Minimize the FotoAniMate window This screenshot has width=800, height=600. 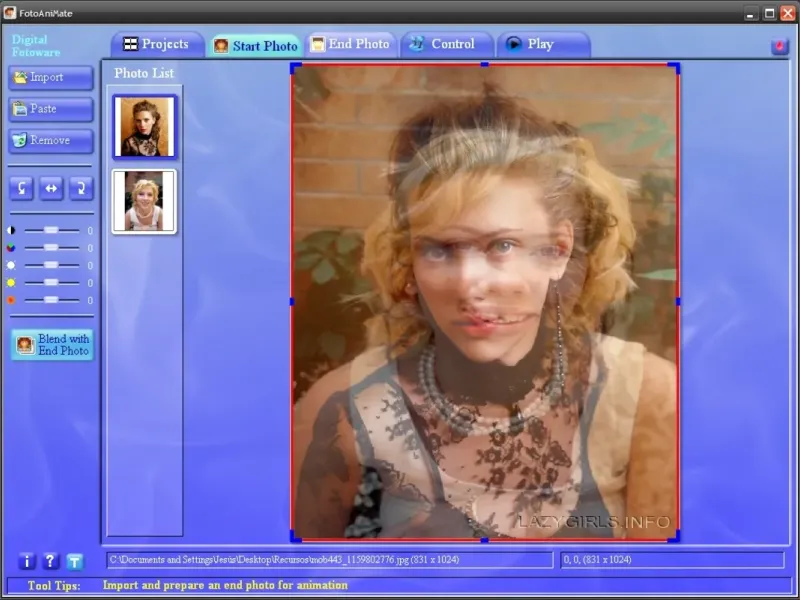point(750,14)
